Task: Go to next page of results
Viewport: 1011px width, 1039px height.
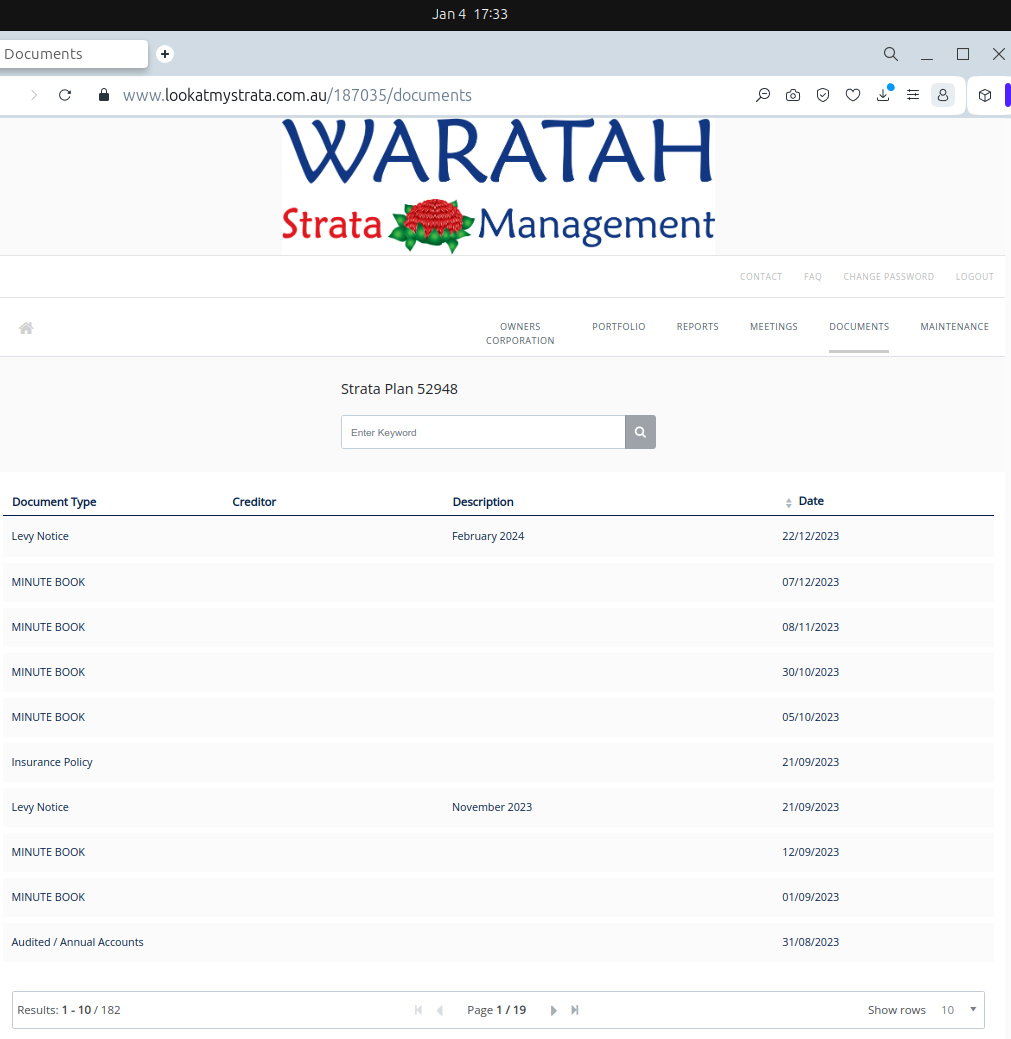Action: click(x=554, y=1010)
